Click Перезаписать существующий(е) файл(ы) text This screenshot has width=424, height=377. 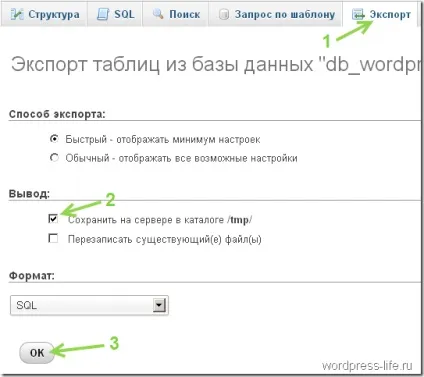coord(165,239)
